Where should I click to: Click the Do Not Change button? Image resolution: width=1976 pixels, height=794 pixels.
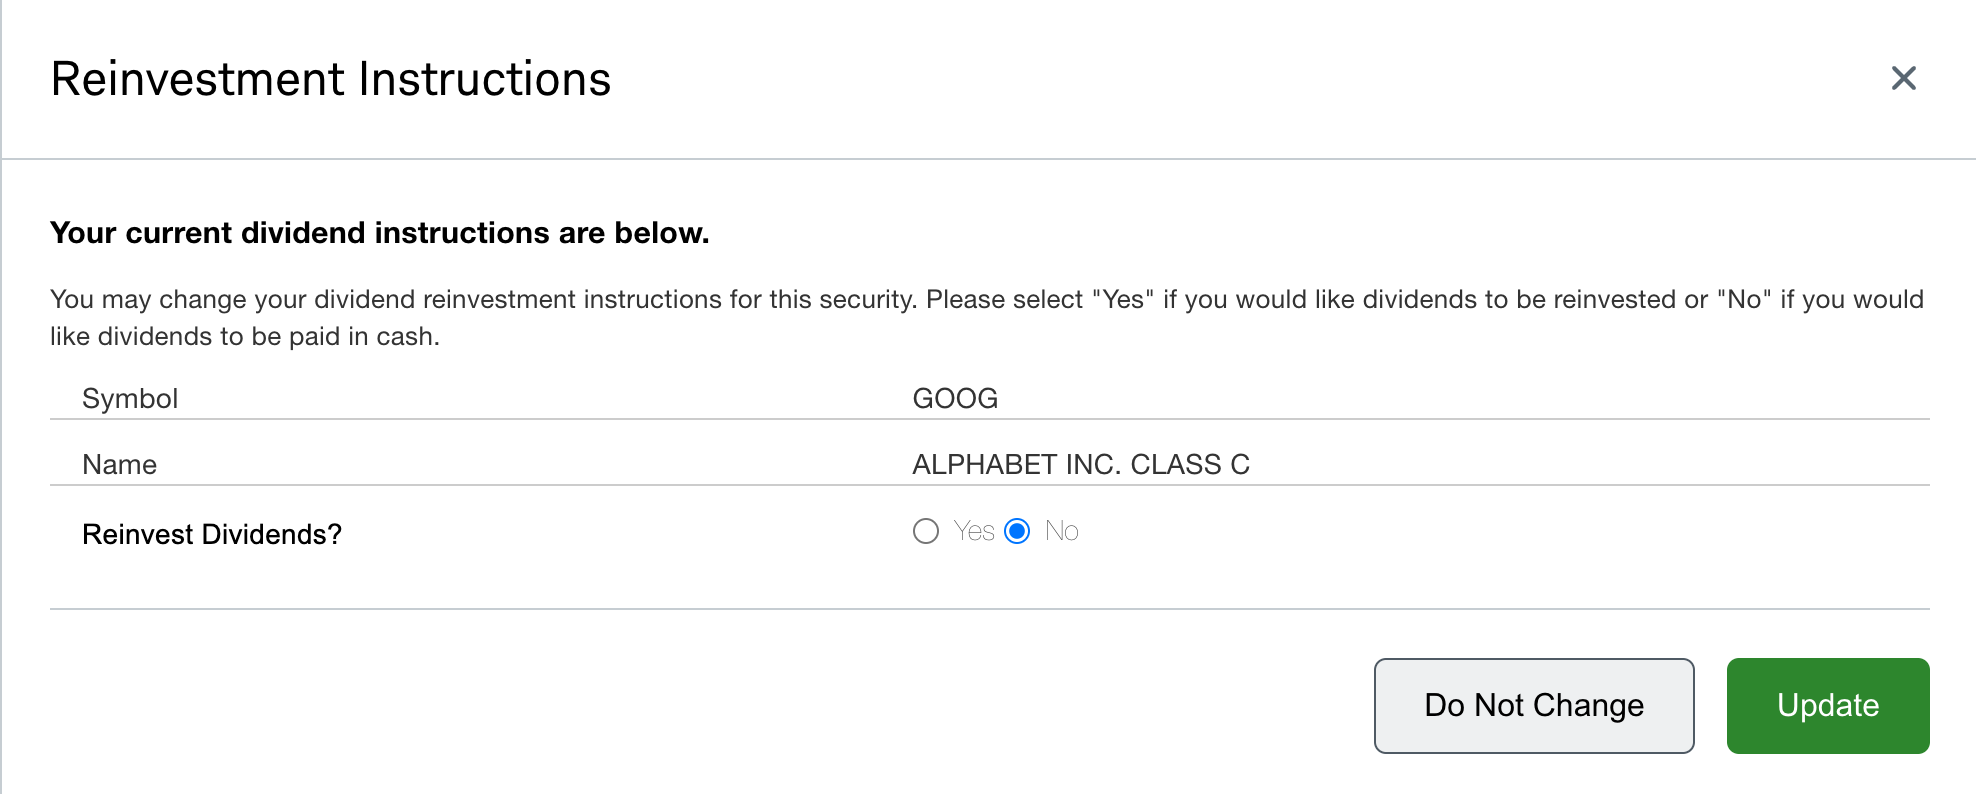1534,705
